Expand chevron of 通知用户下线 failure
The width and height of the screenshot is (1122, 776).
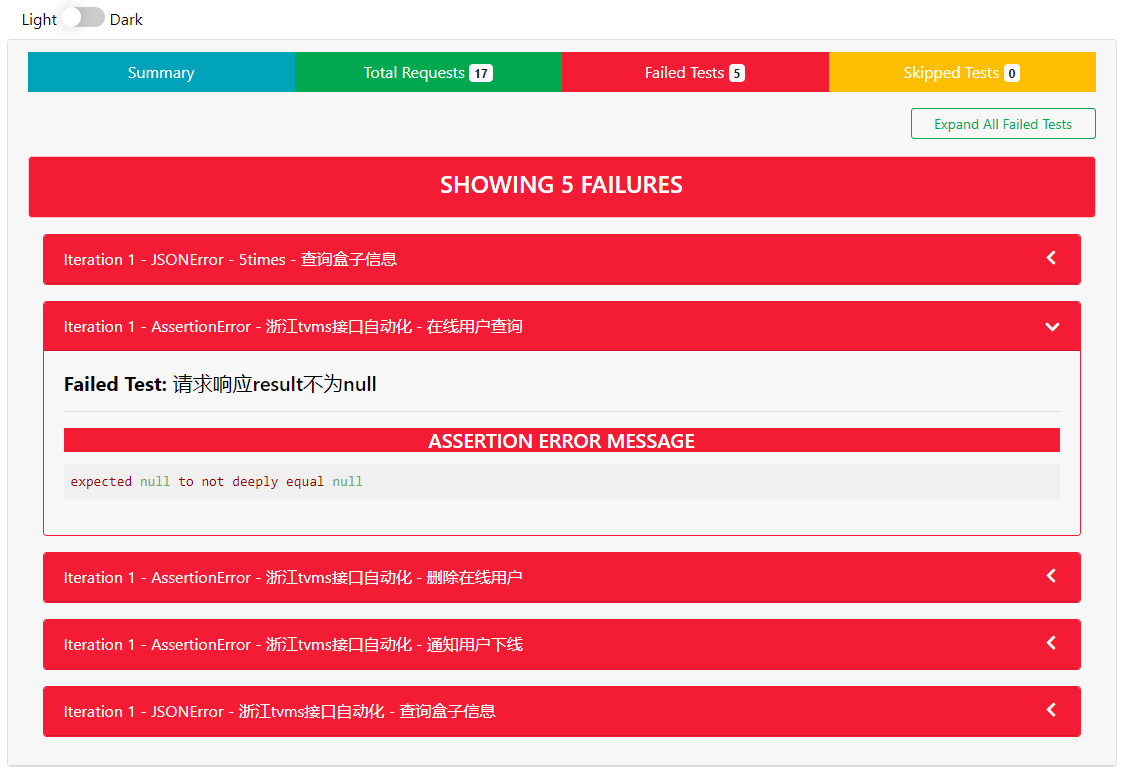[1051, 644]
